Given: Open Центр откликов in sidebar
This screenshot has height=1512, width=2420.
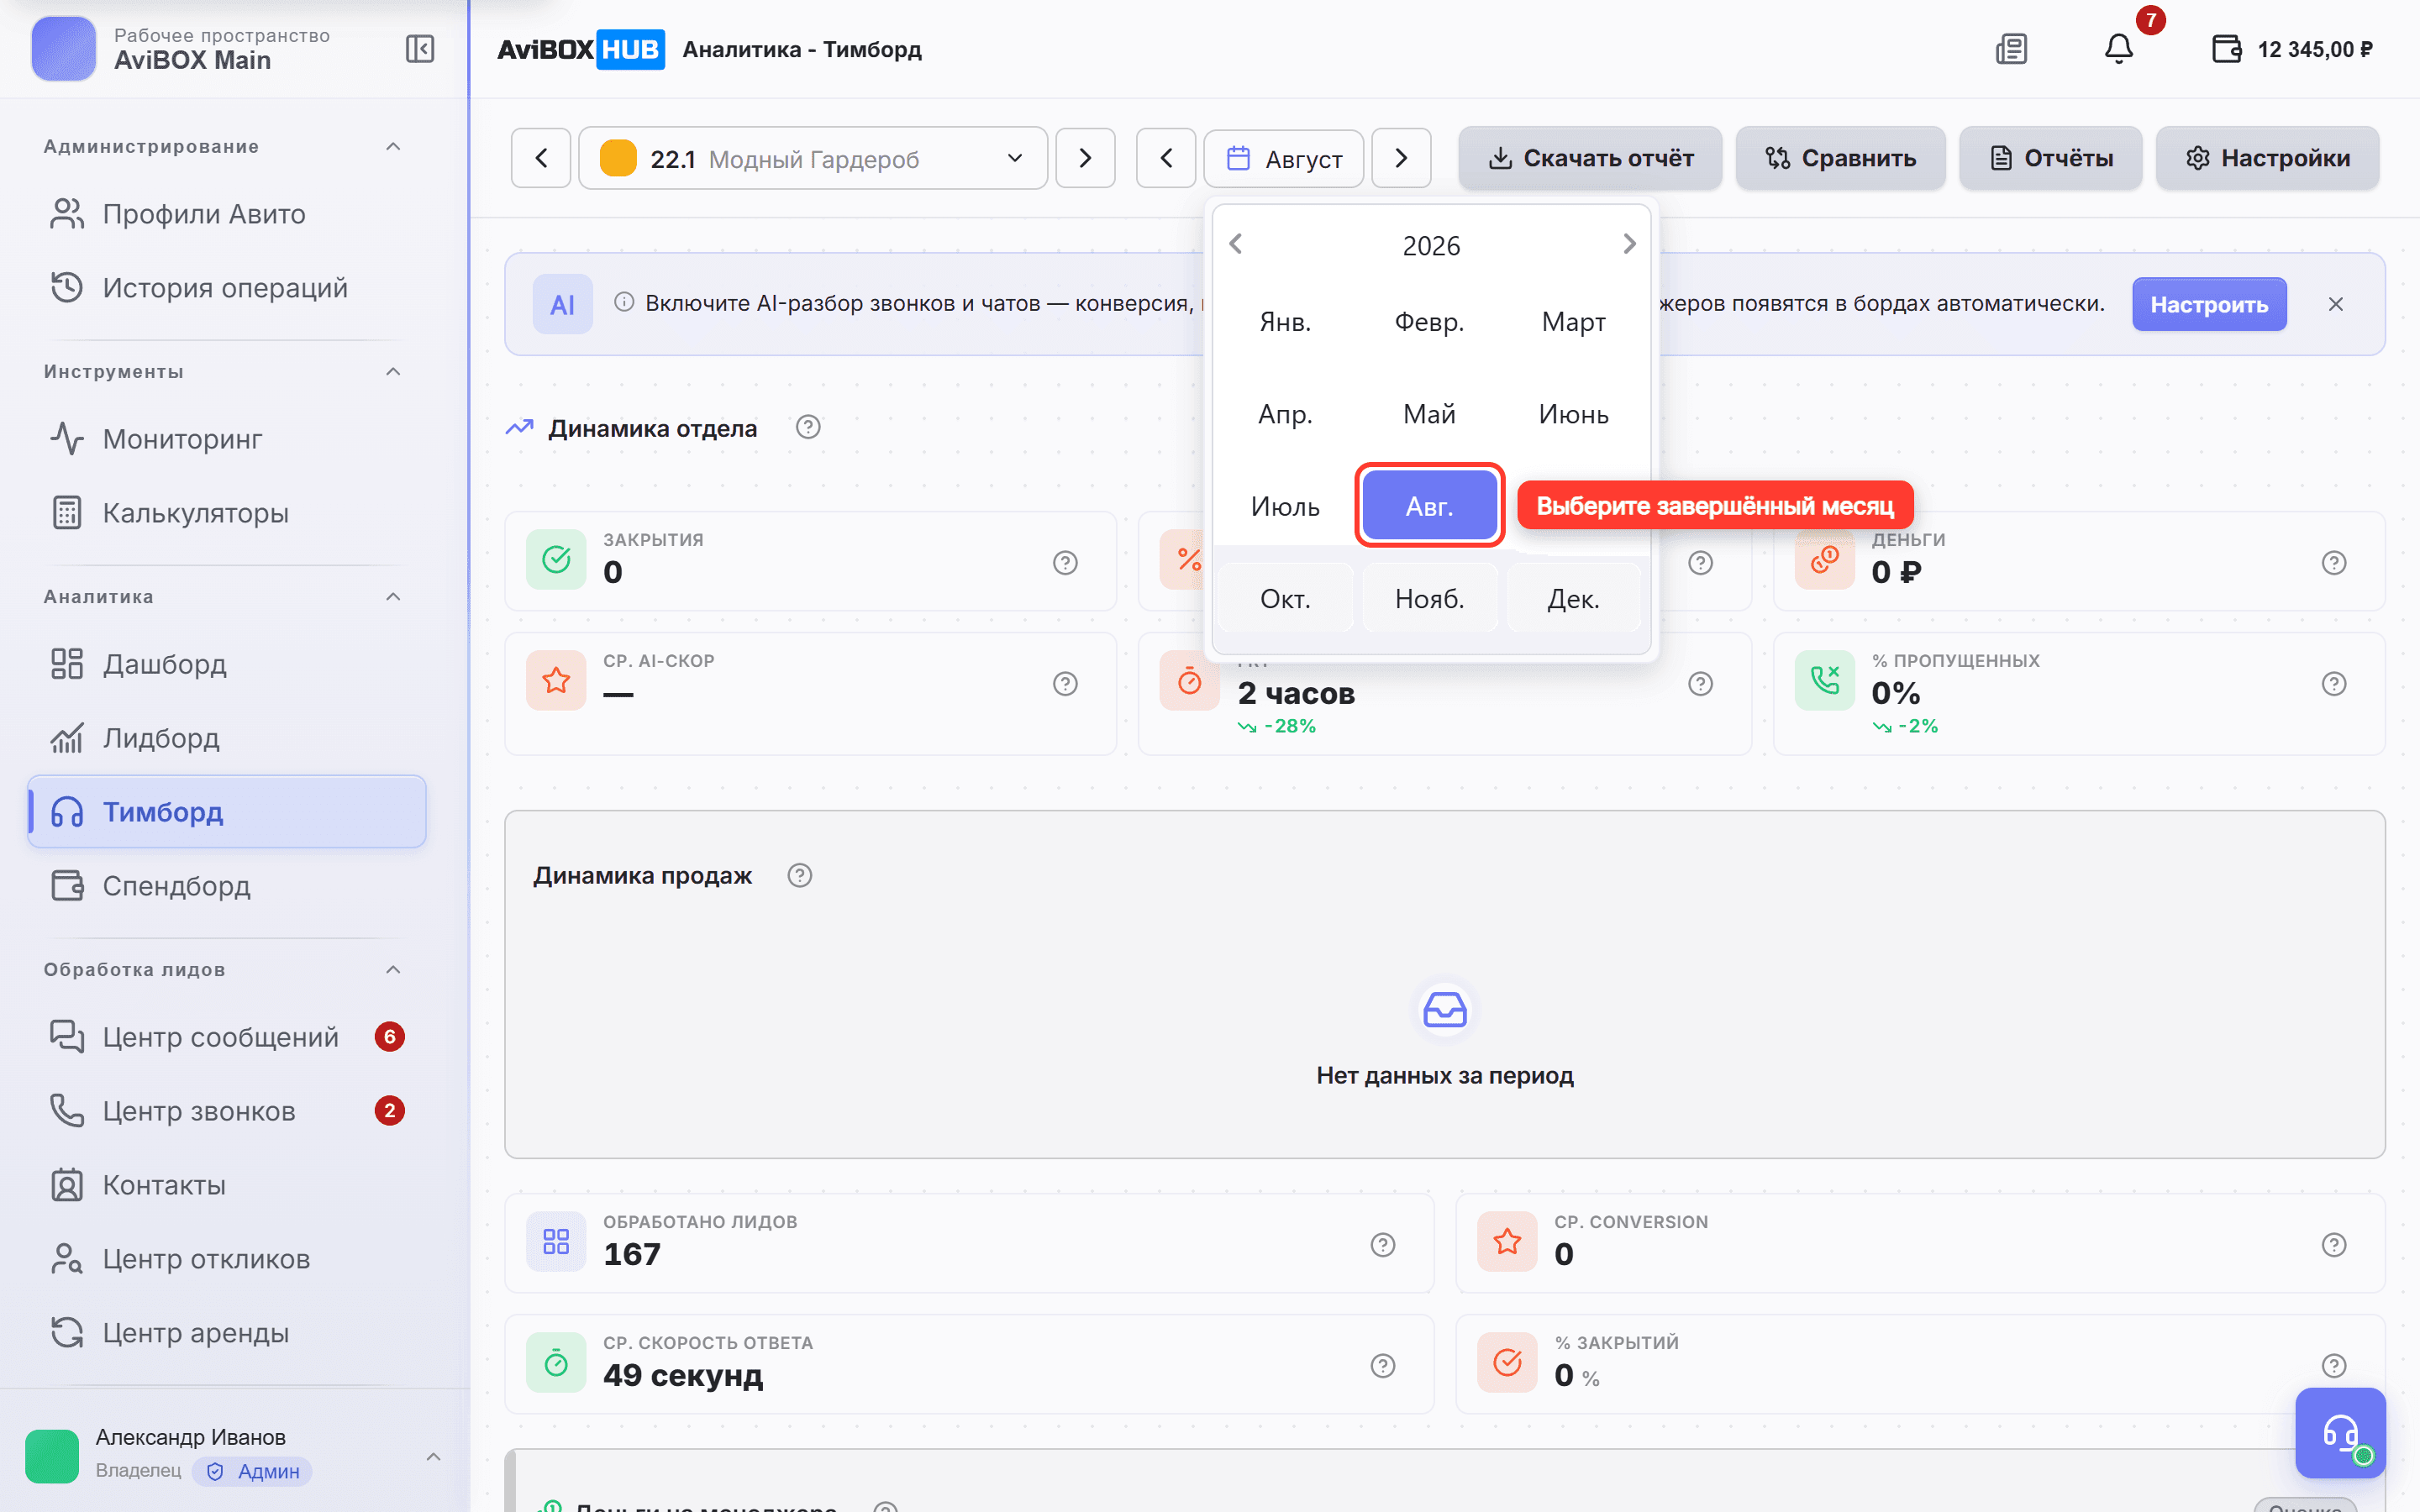Looking at the screenshot, I should [x=227, y=1259].
